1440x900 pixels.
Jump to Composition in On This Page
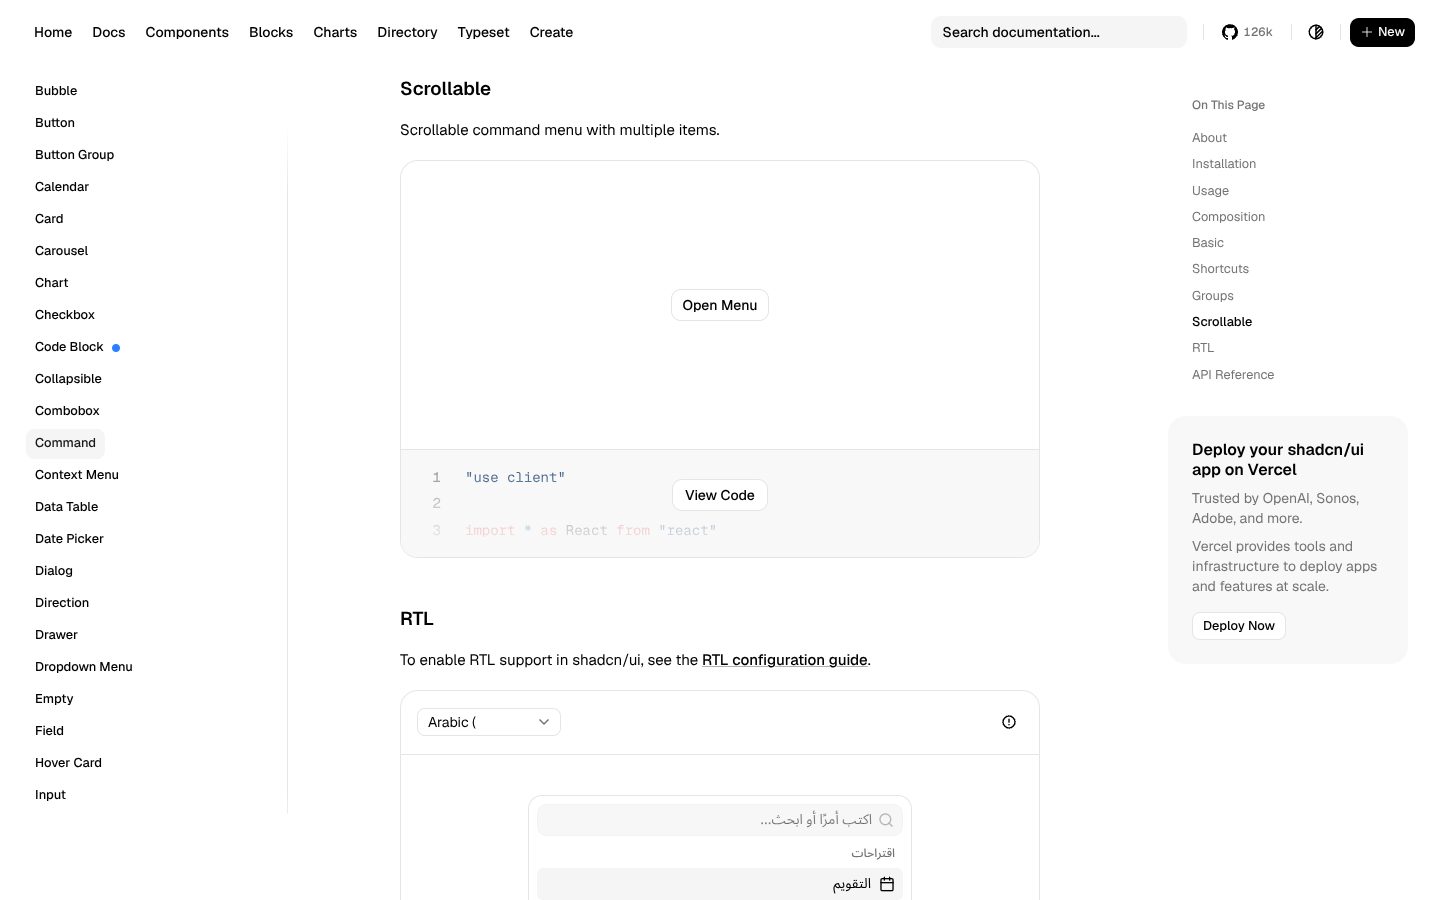[x=1228, y=217]
